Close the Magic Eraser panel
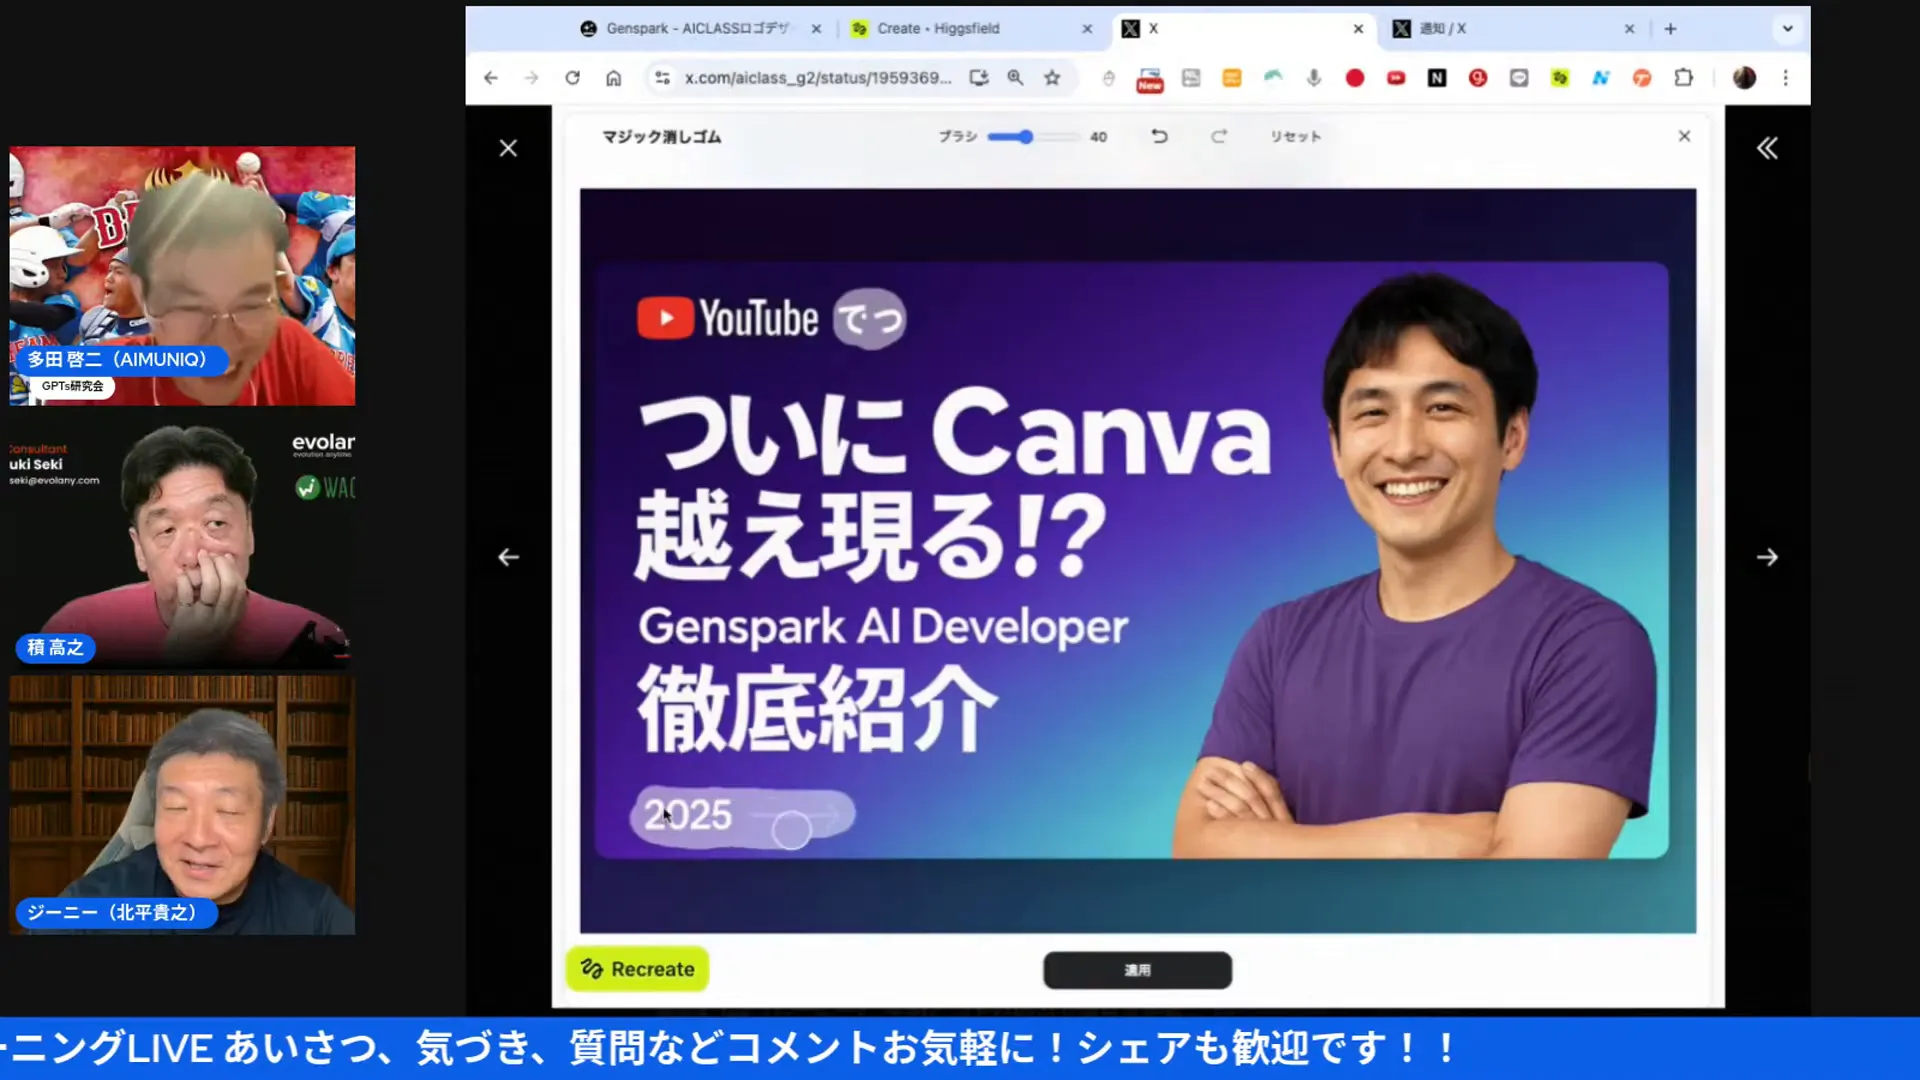The image size is (1920, 1080). [x=1684, y=136]
